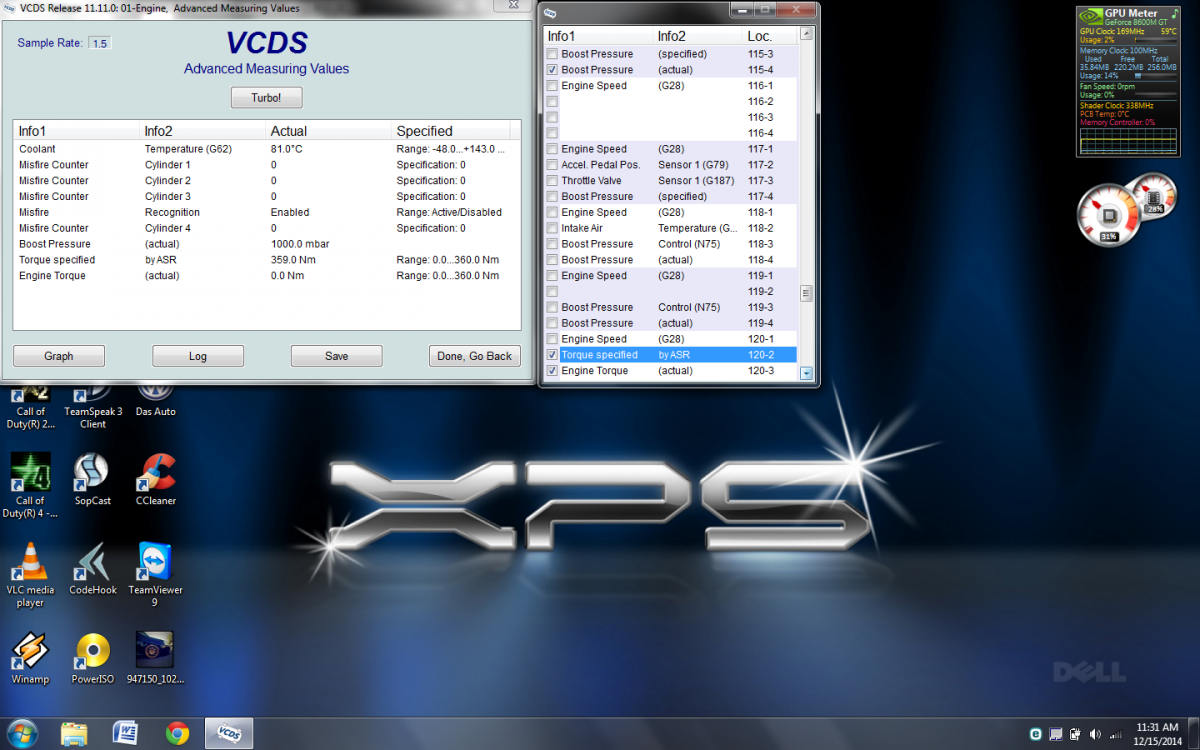Launch Google Chrome from the taskbar
Screen dimensions: 1200x750
178,734
